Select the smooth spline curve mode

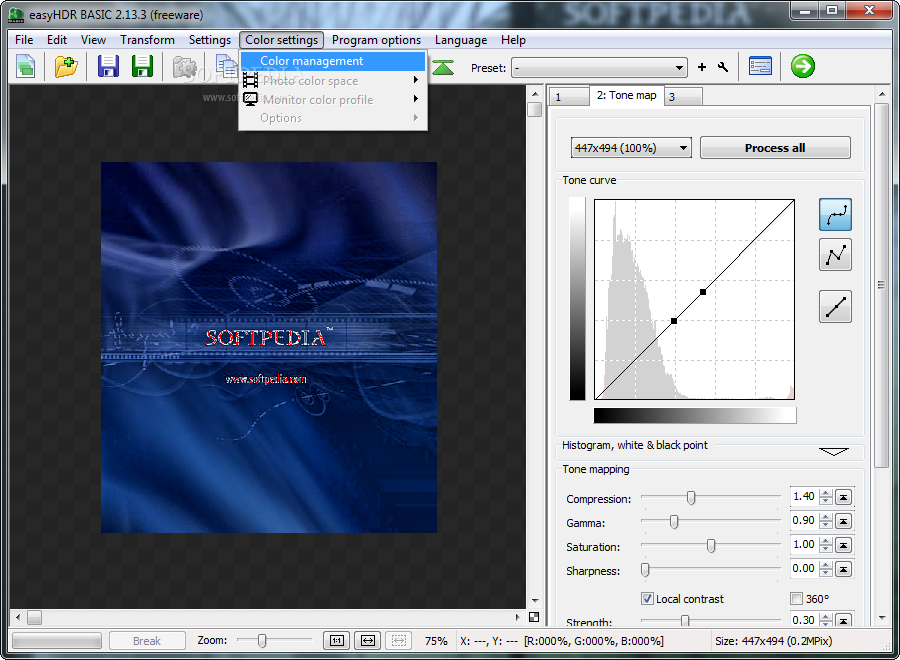(835, 215)
